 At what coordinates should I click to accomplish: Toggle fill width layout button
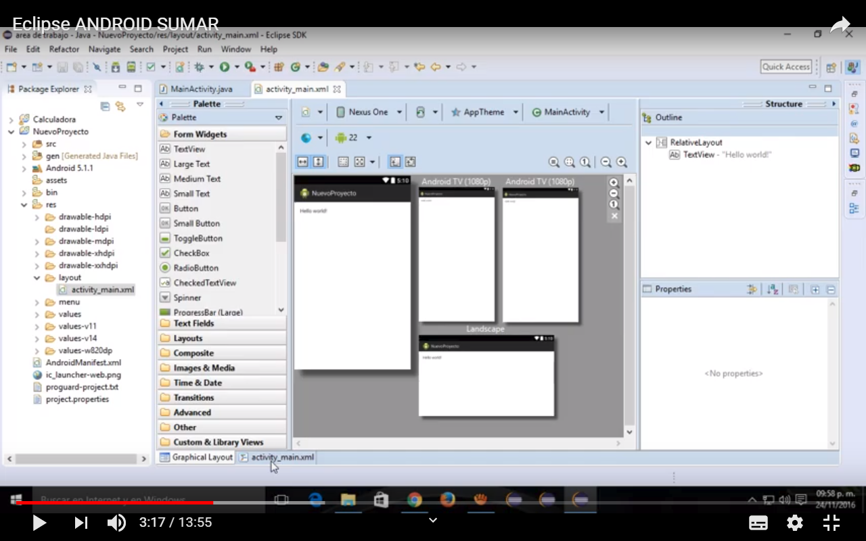point(303,162)
